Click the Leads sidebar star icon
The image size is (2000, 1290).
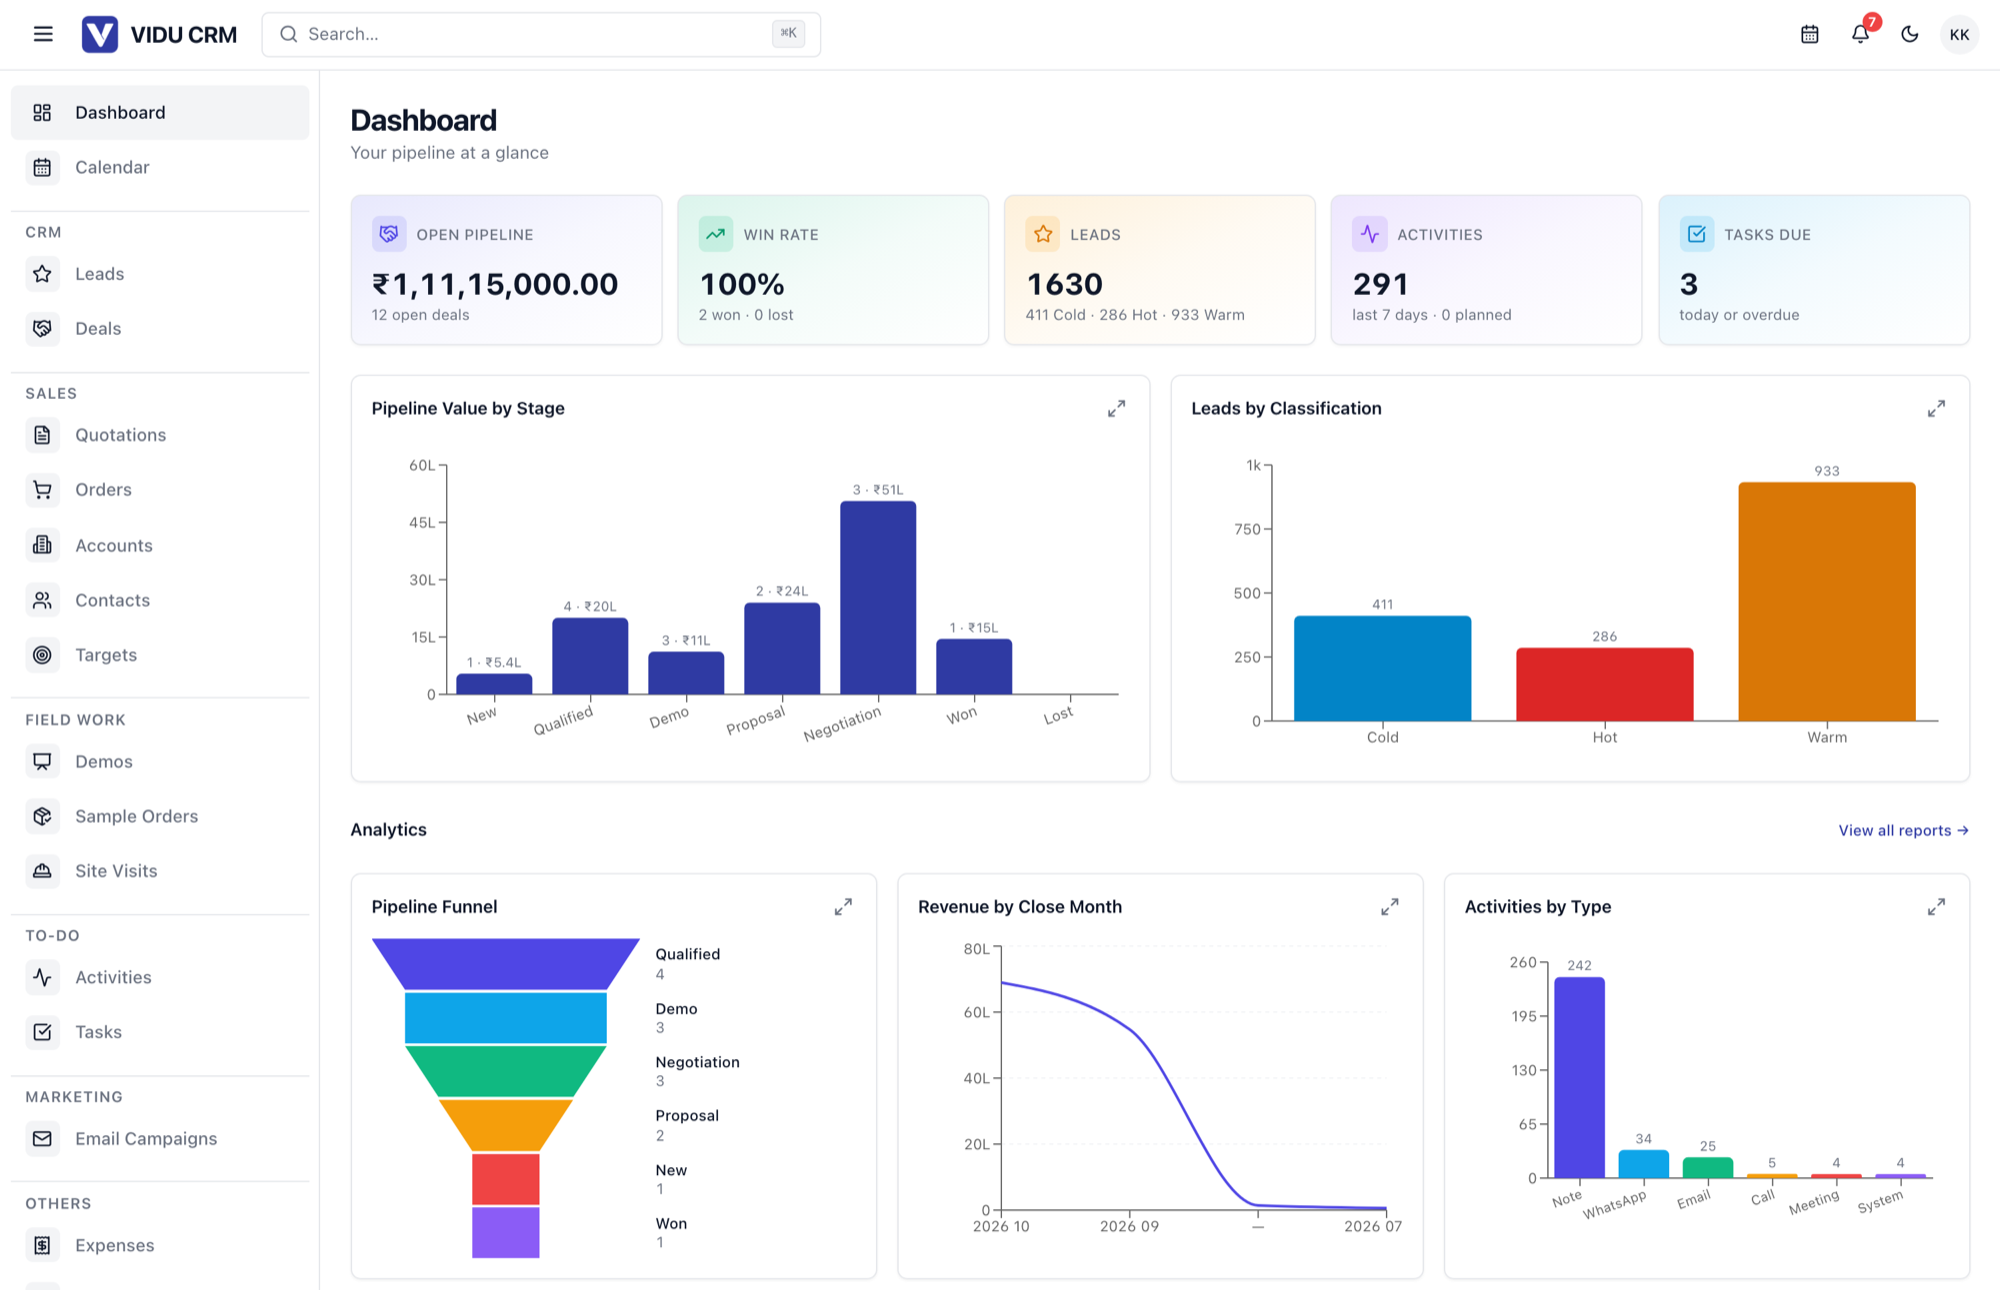click(42, 273)
